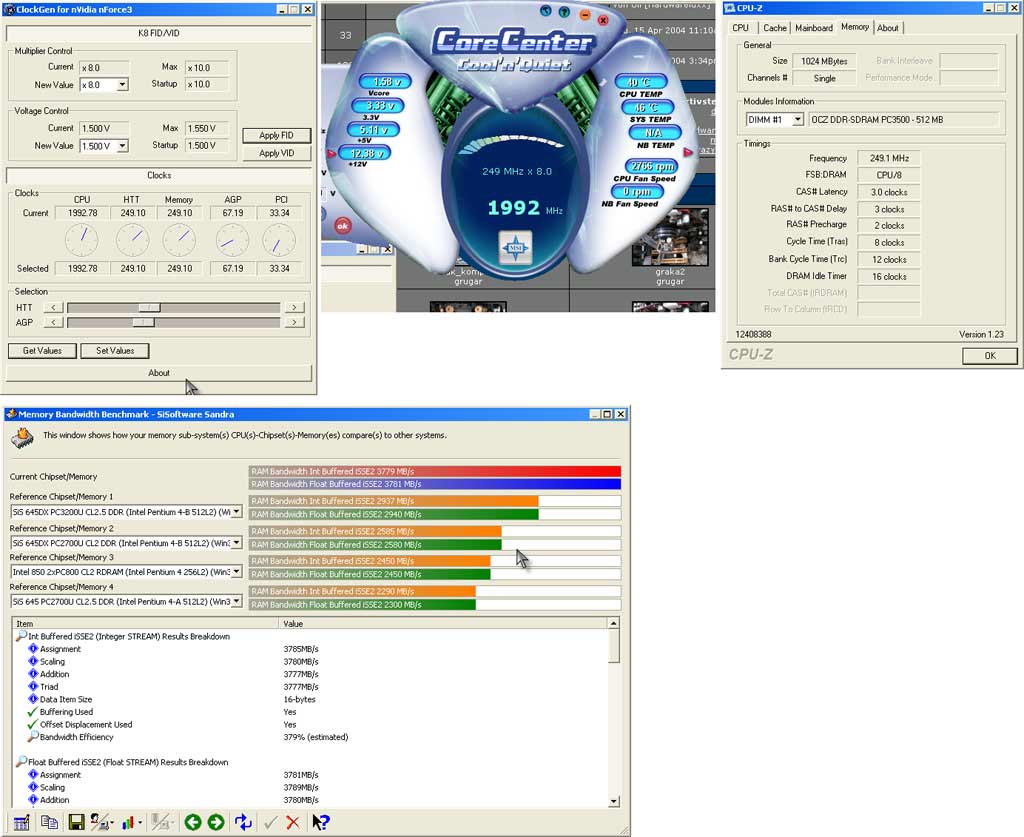1024x837 pixels.
Task: Click the K8 FID/VID section header
Action: [x=159, y=33]
